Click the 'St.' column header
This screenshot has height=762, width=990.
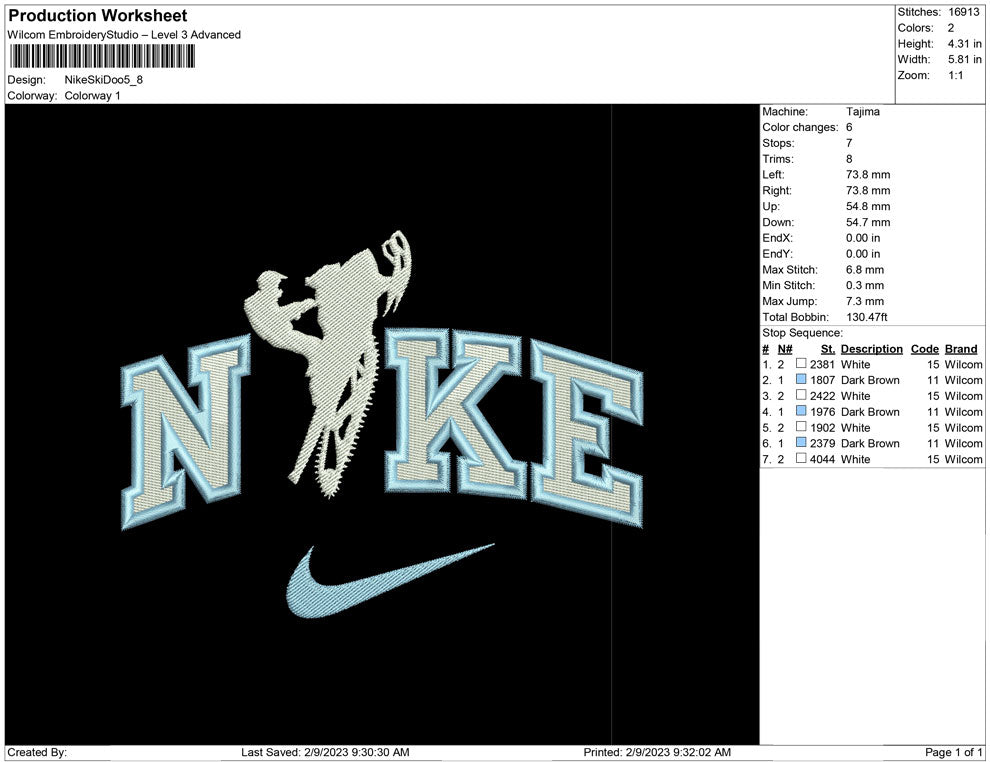[828, 349]
